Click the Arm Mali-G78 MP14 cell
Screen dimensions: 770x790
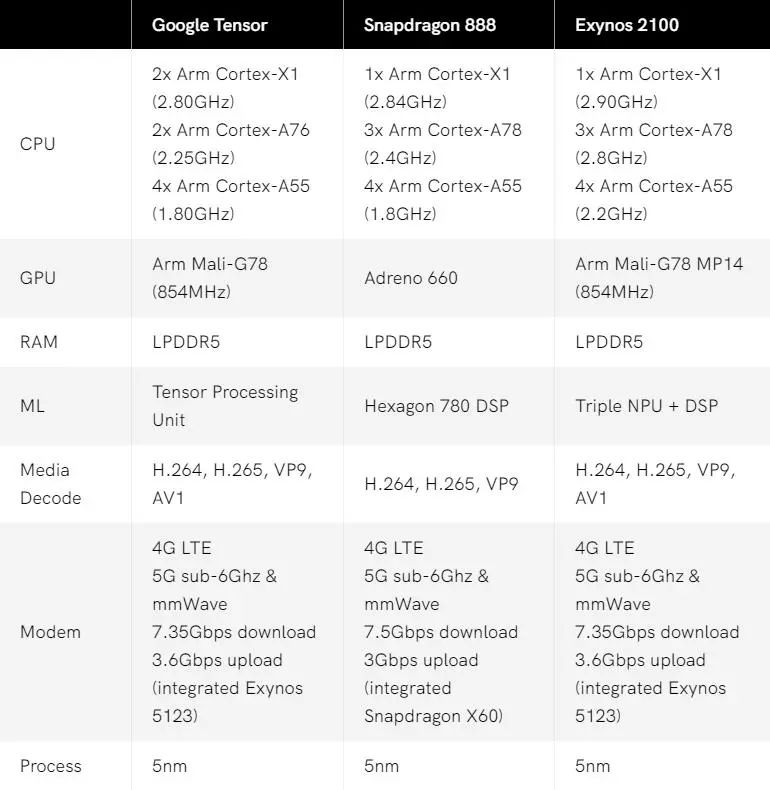(x=659, y=278)
